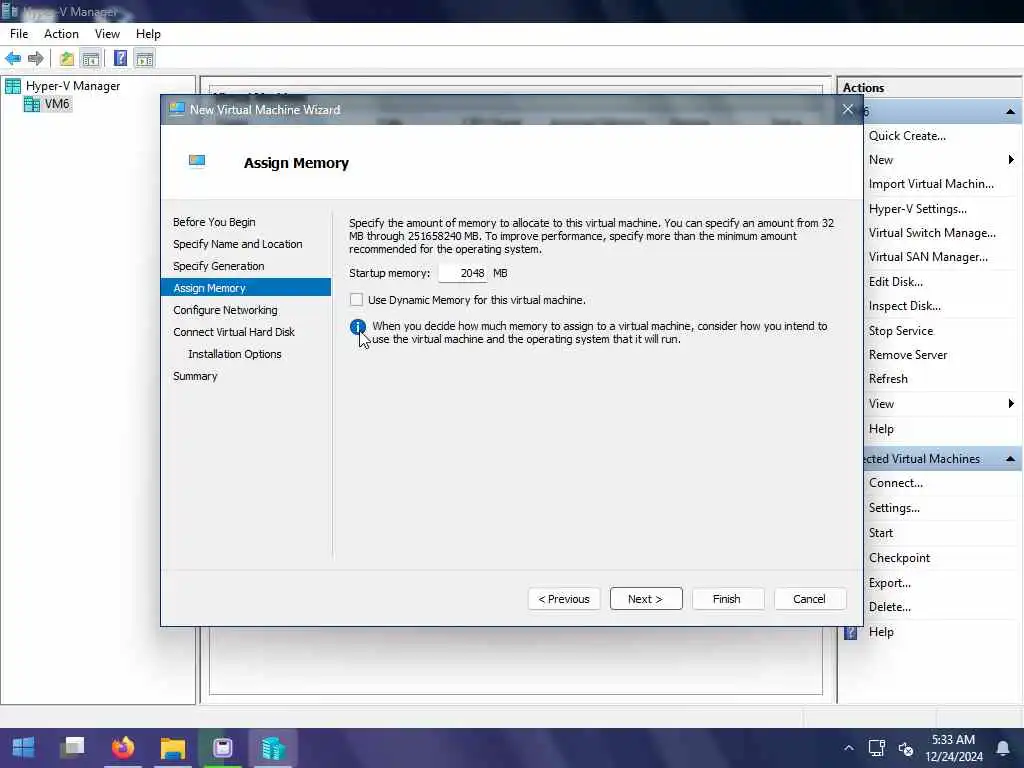Click Stop Service action

click(901, 331)
